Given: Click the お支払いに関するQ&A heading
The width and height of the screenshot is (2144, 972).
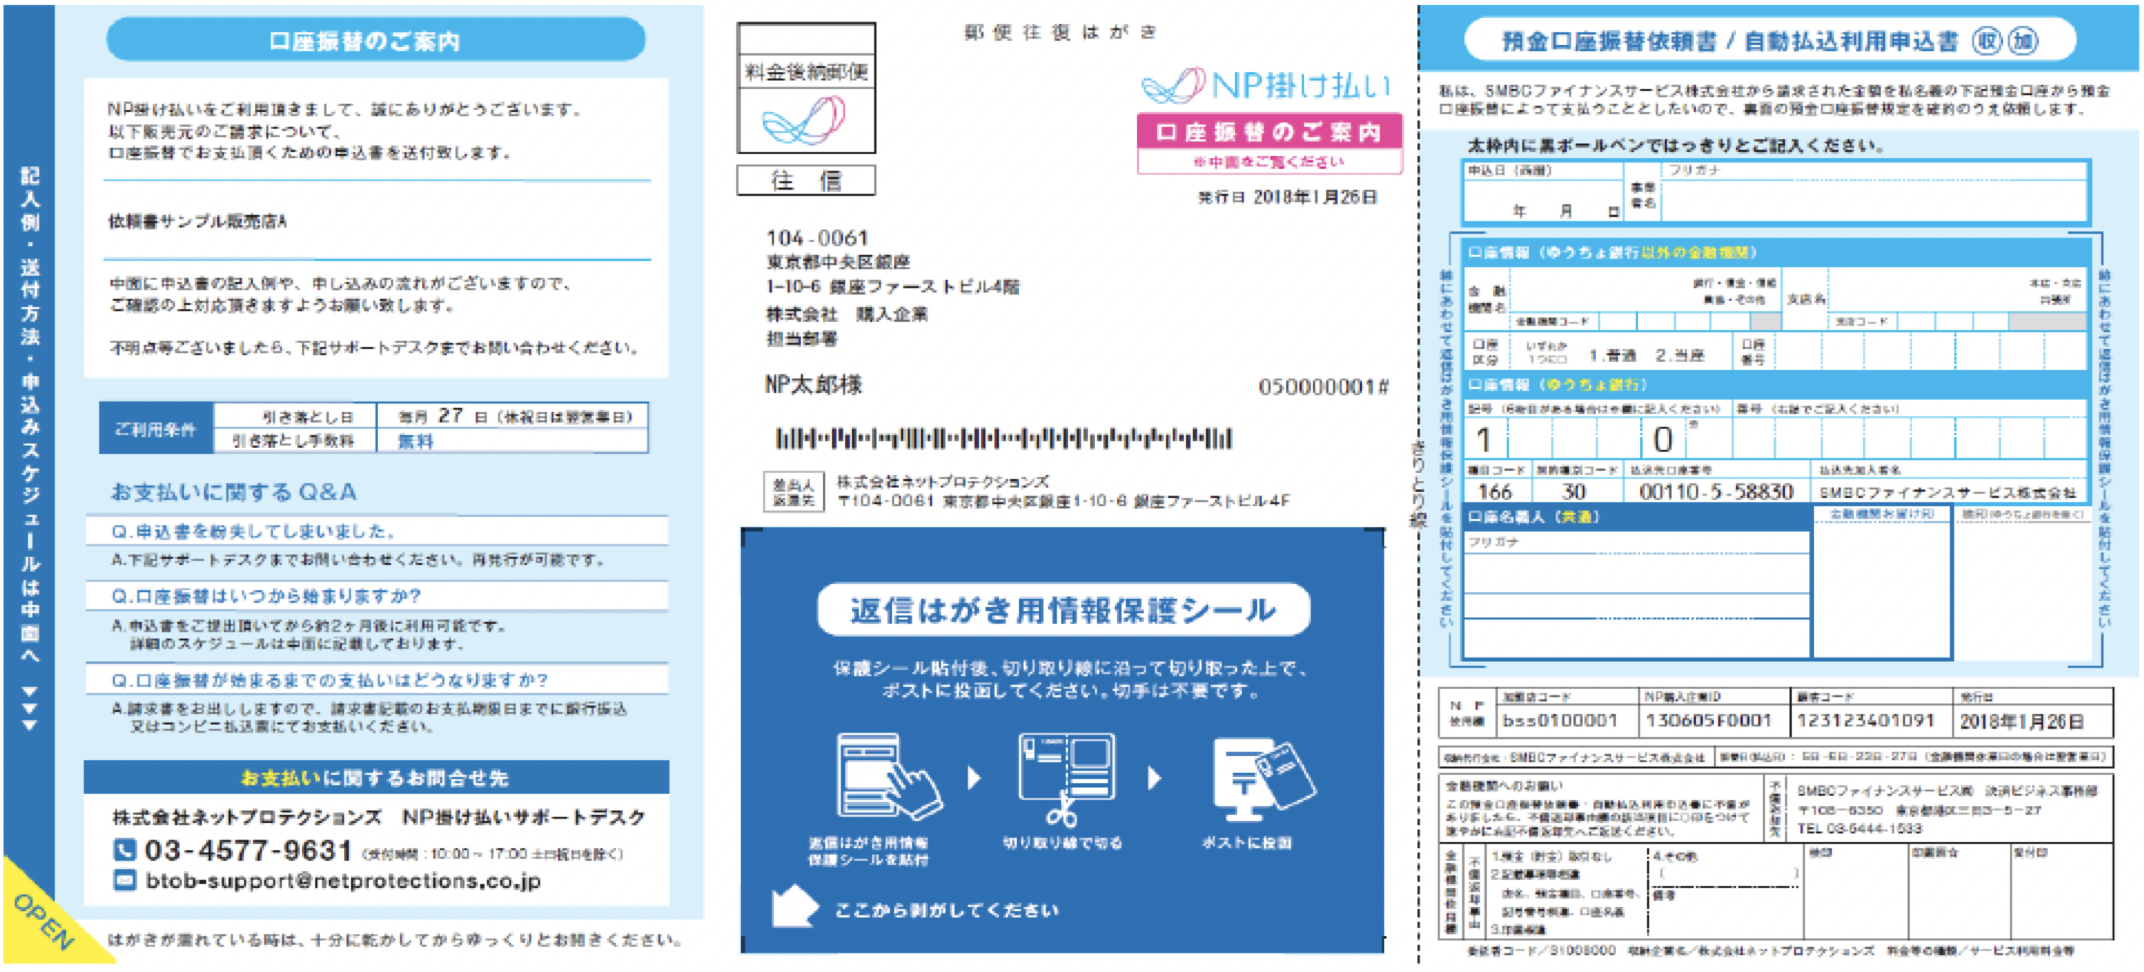Looking at the screenshot, I should click(233, 492).
